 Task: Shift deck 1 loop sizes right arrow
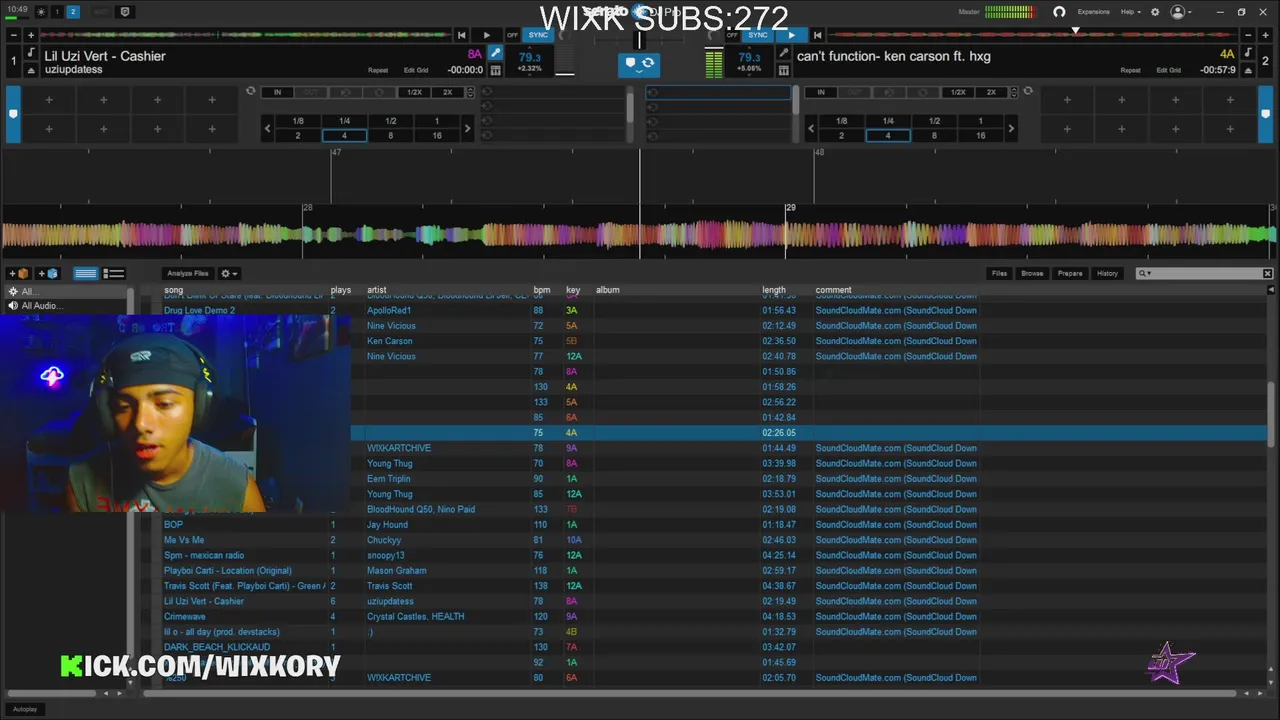[467, 128]
